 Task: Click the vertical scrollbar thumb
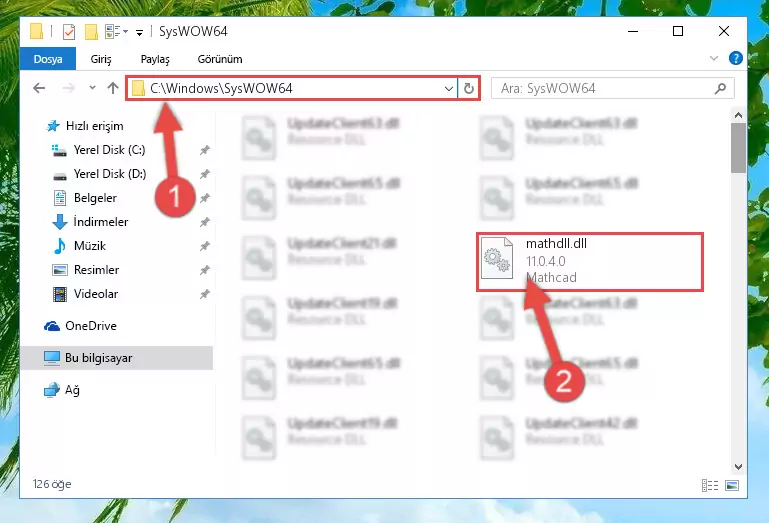[738, 148]
